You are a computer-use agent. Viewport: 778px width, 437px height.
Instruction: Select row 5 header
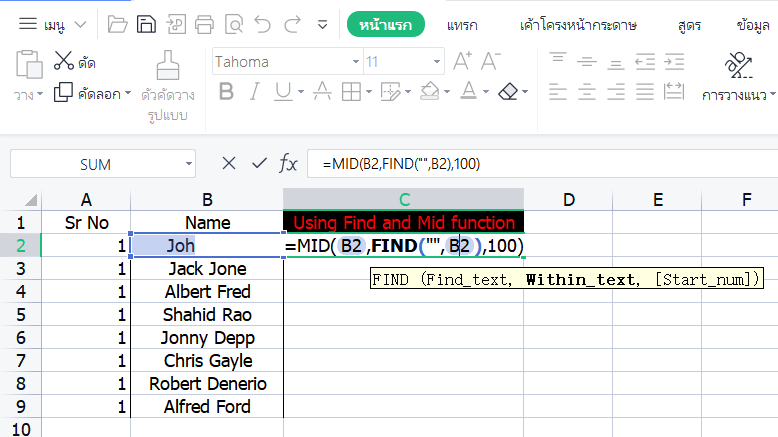point(20,314)
